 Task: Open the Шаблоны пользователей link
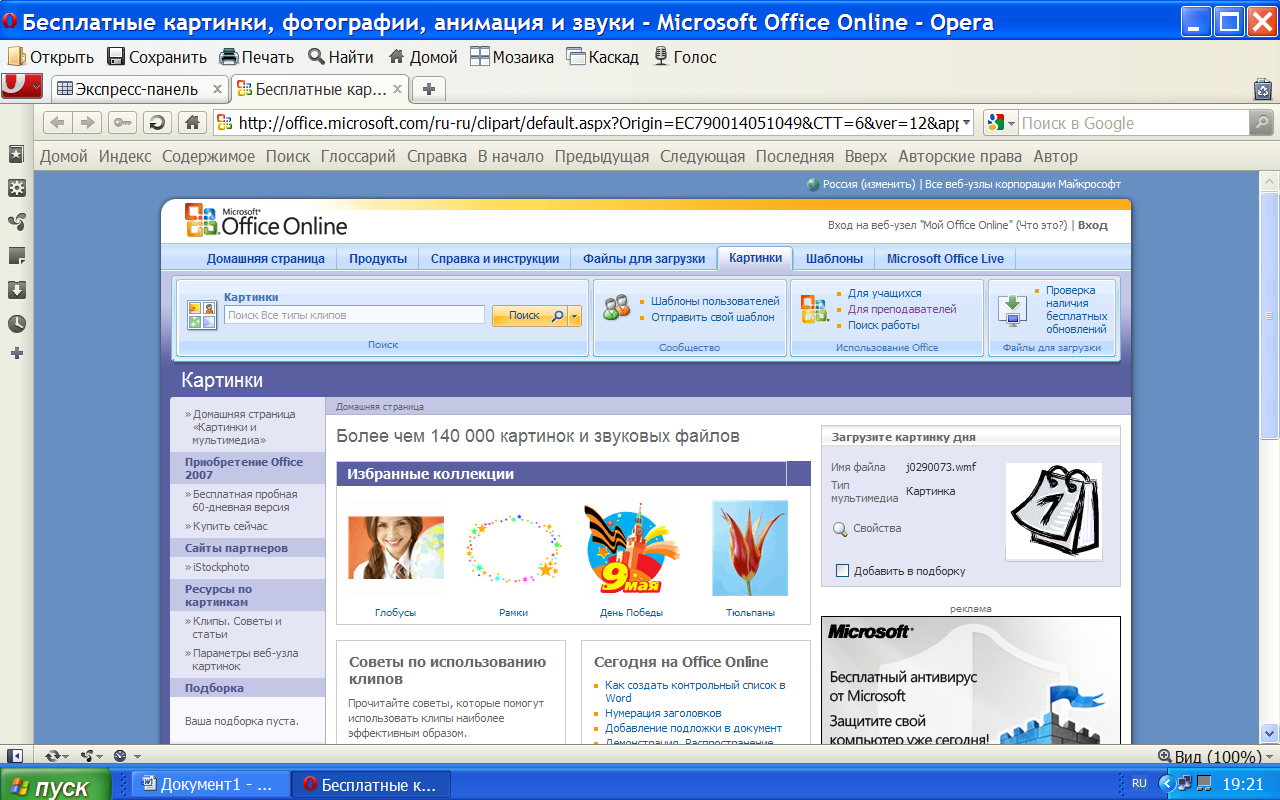(x=715, y=301)
